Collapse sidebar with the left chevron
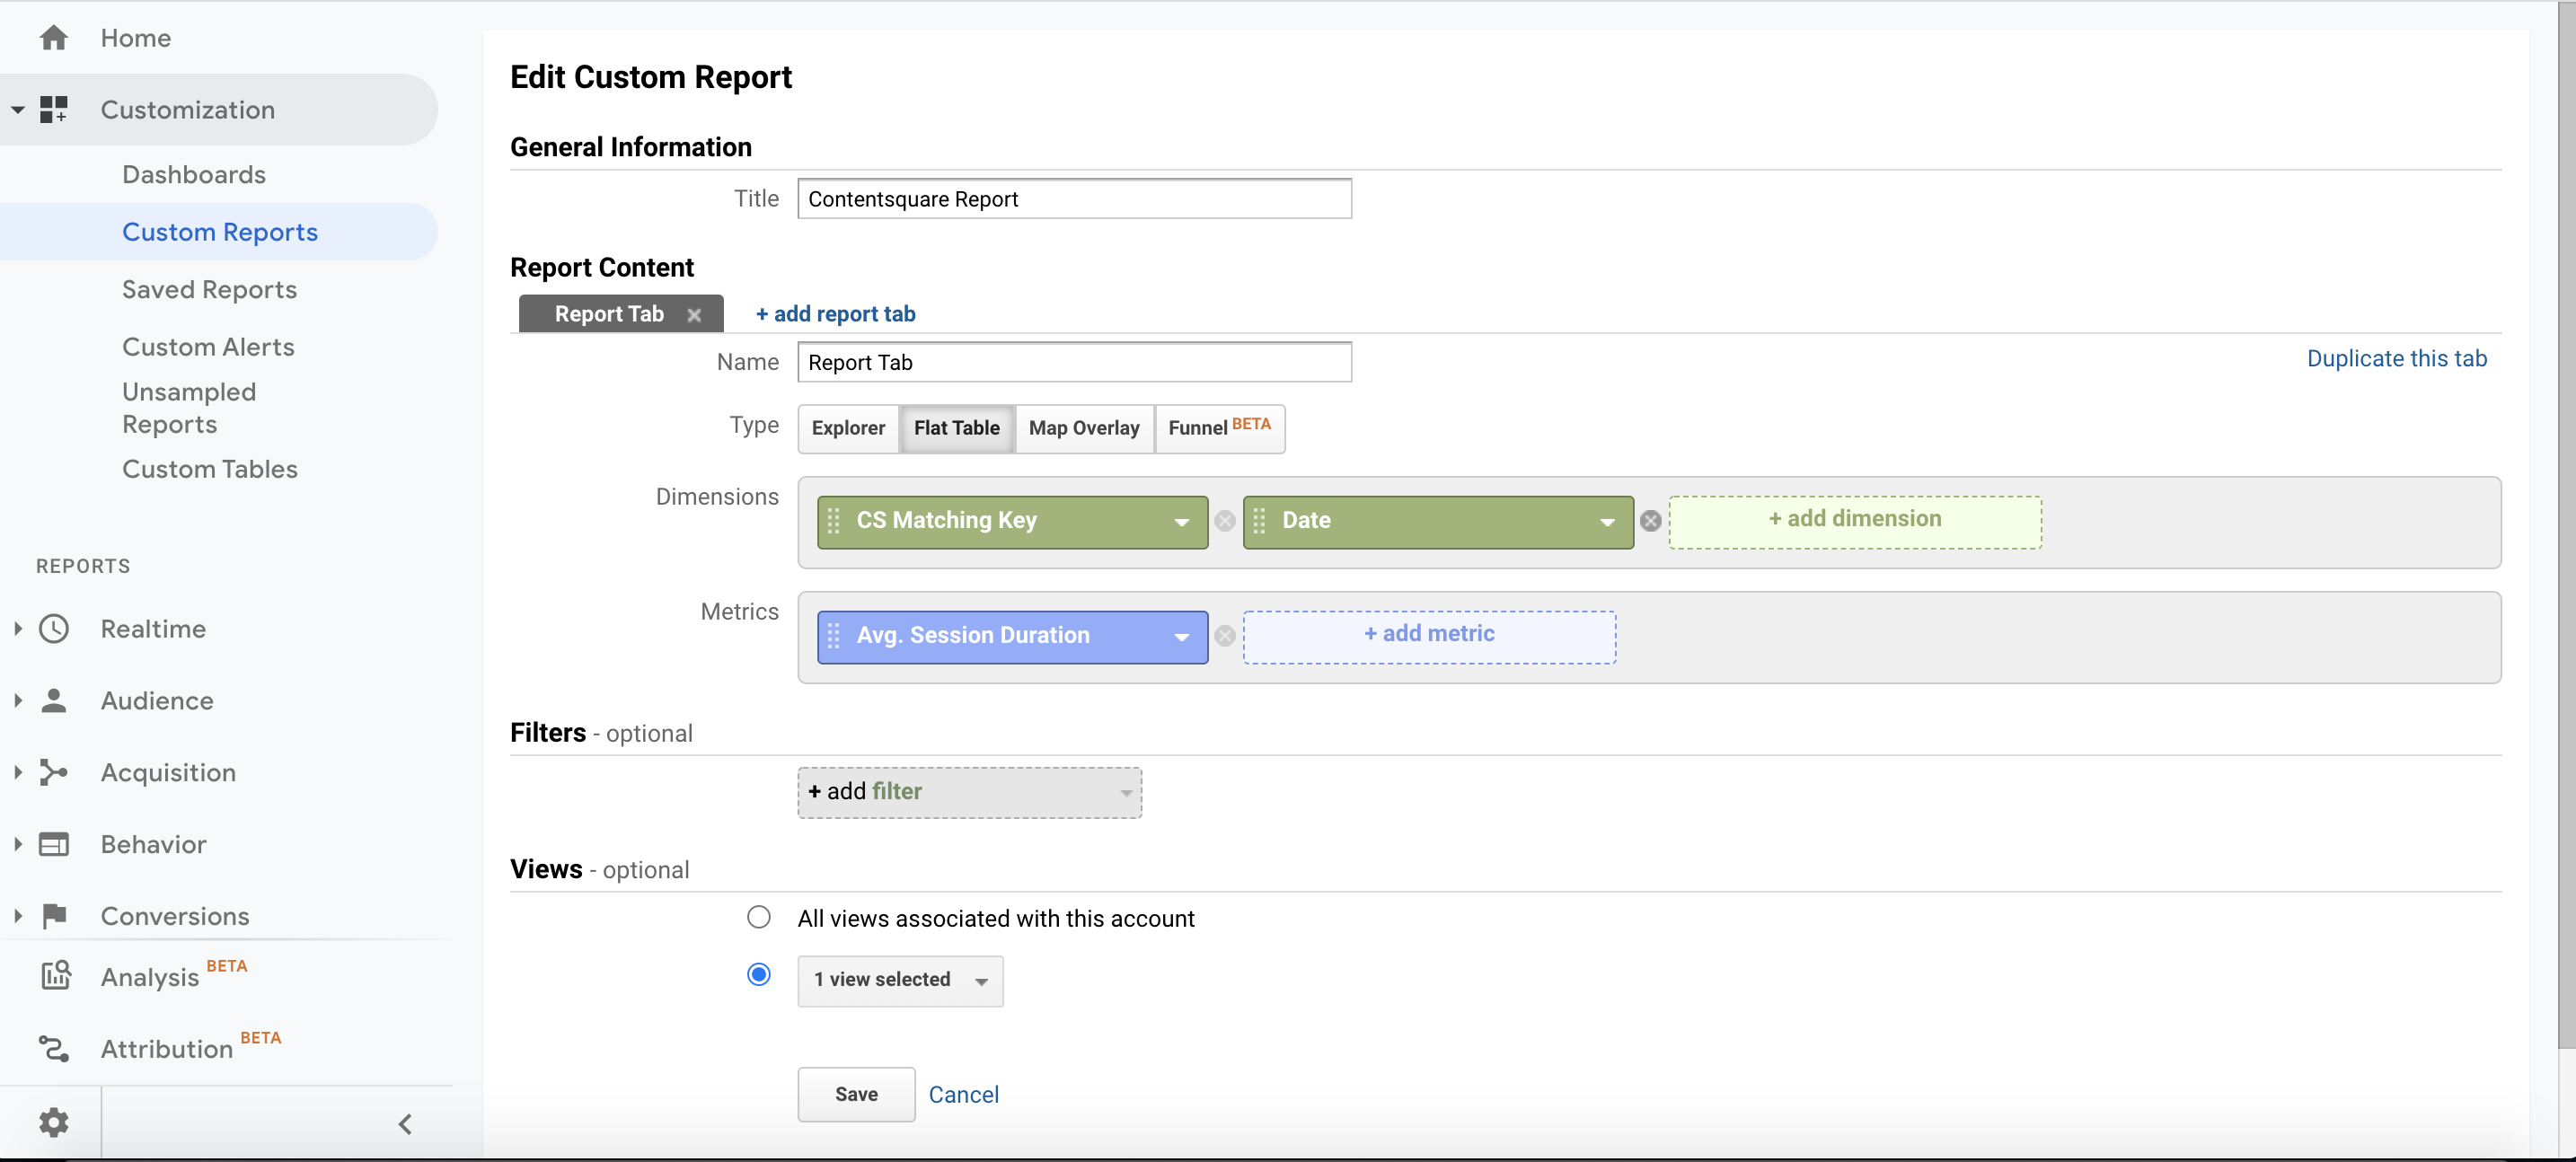The width and height of the screenshot is (2576, 1162). [x=405, y=1124]
